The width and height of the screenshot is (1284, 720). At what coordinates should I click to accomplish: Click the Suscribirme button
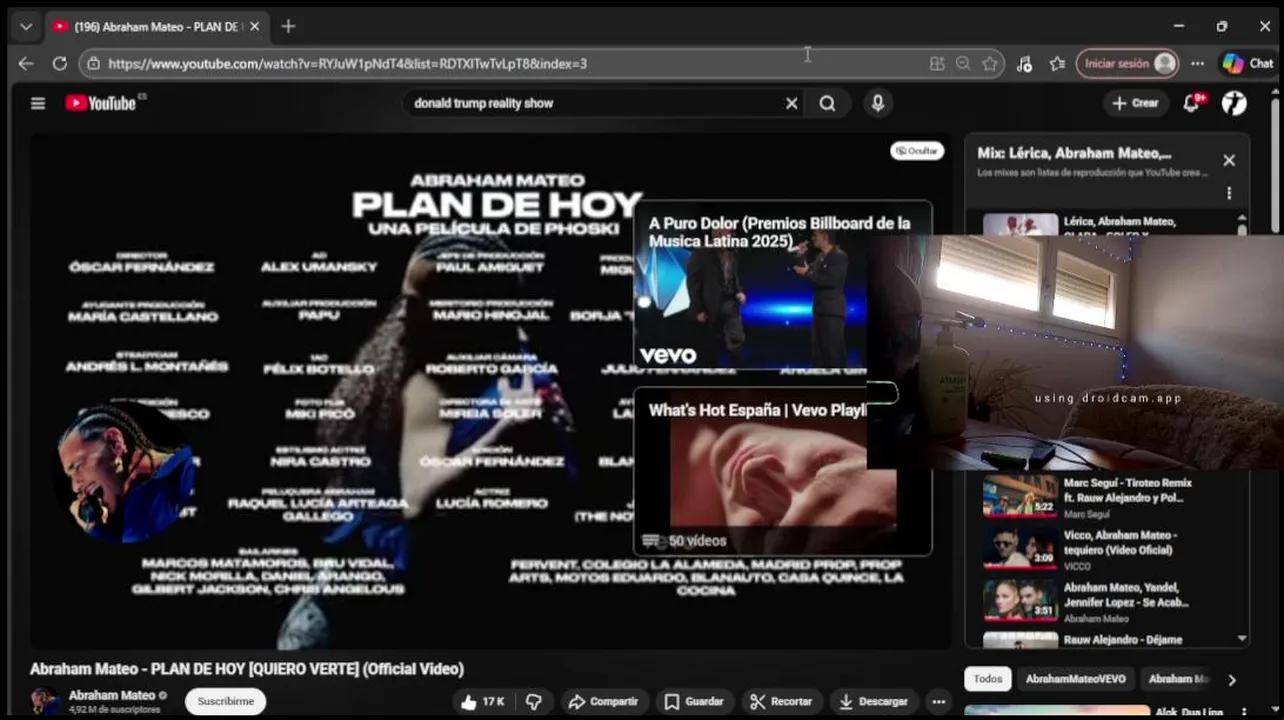pyautogui.click(x=226, y=701)
